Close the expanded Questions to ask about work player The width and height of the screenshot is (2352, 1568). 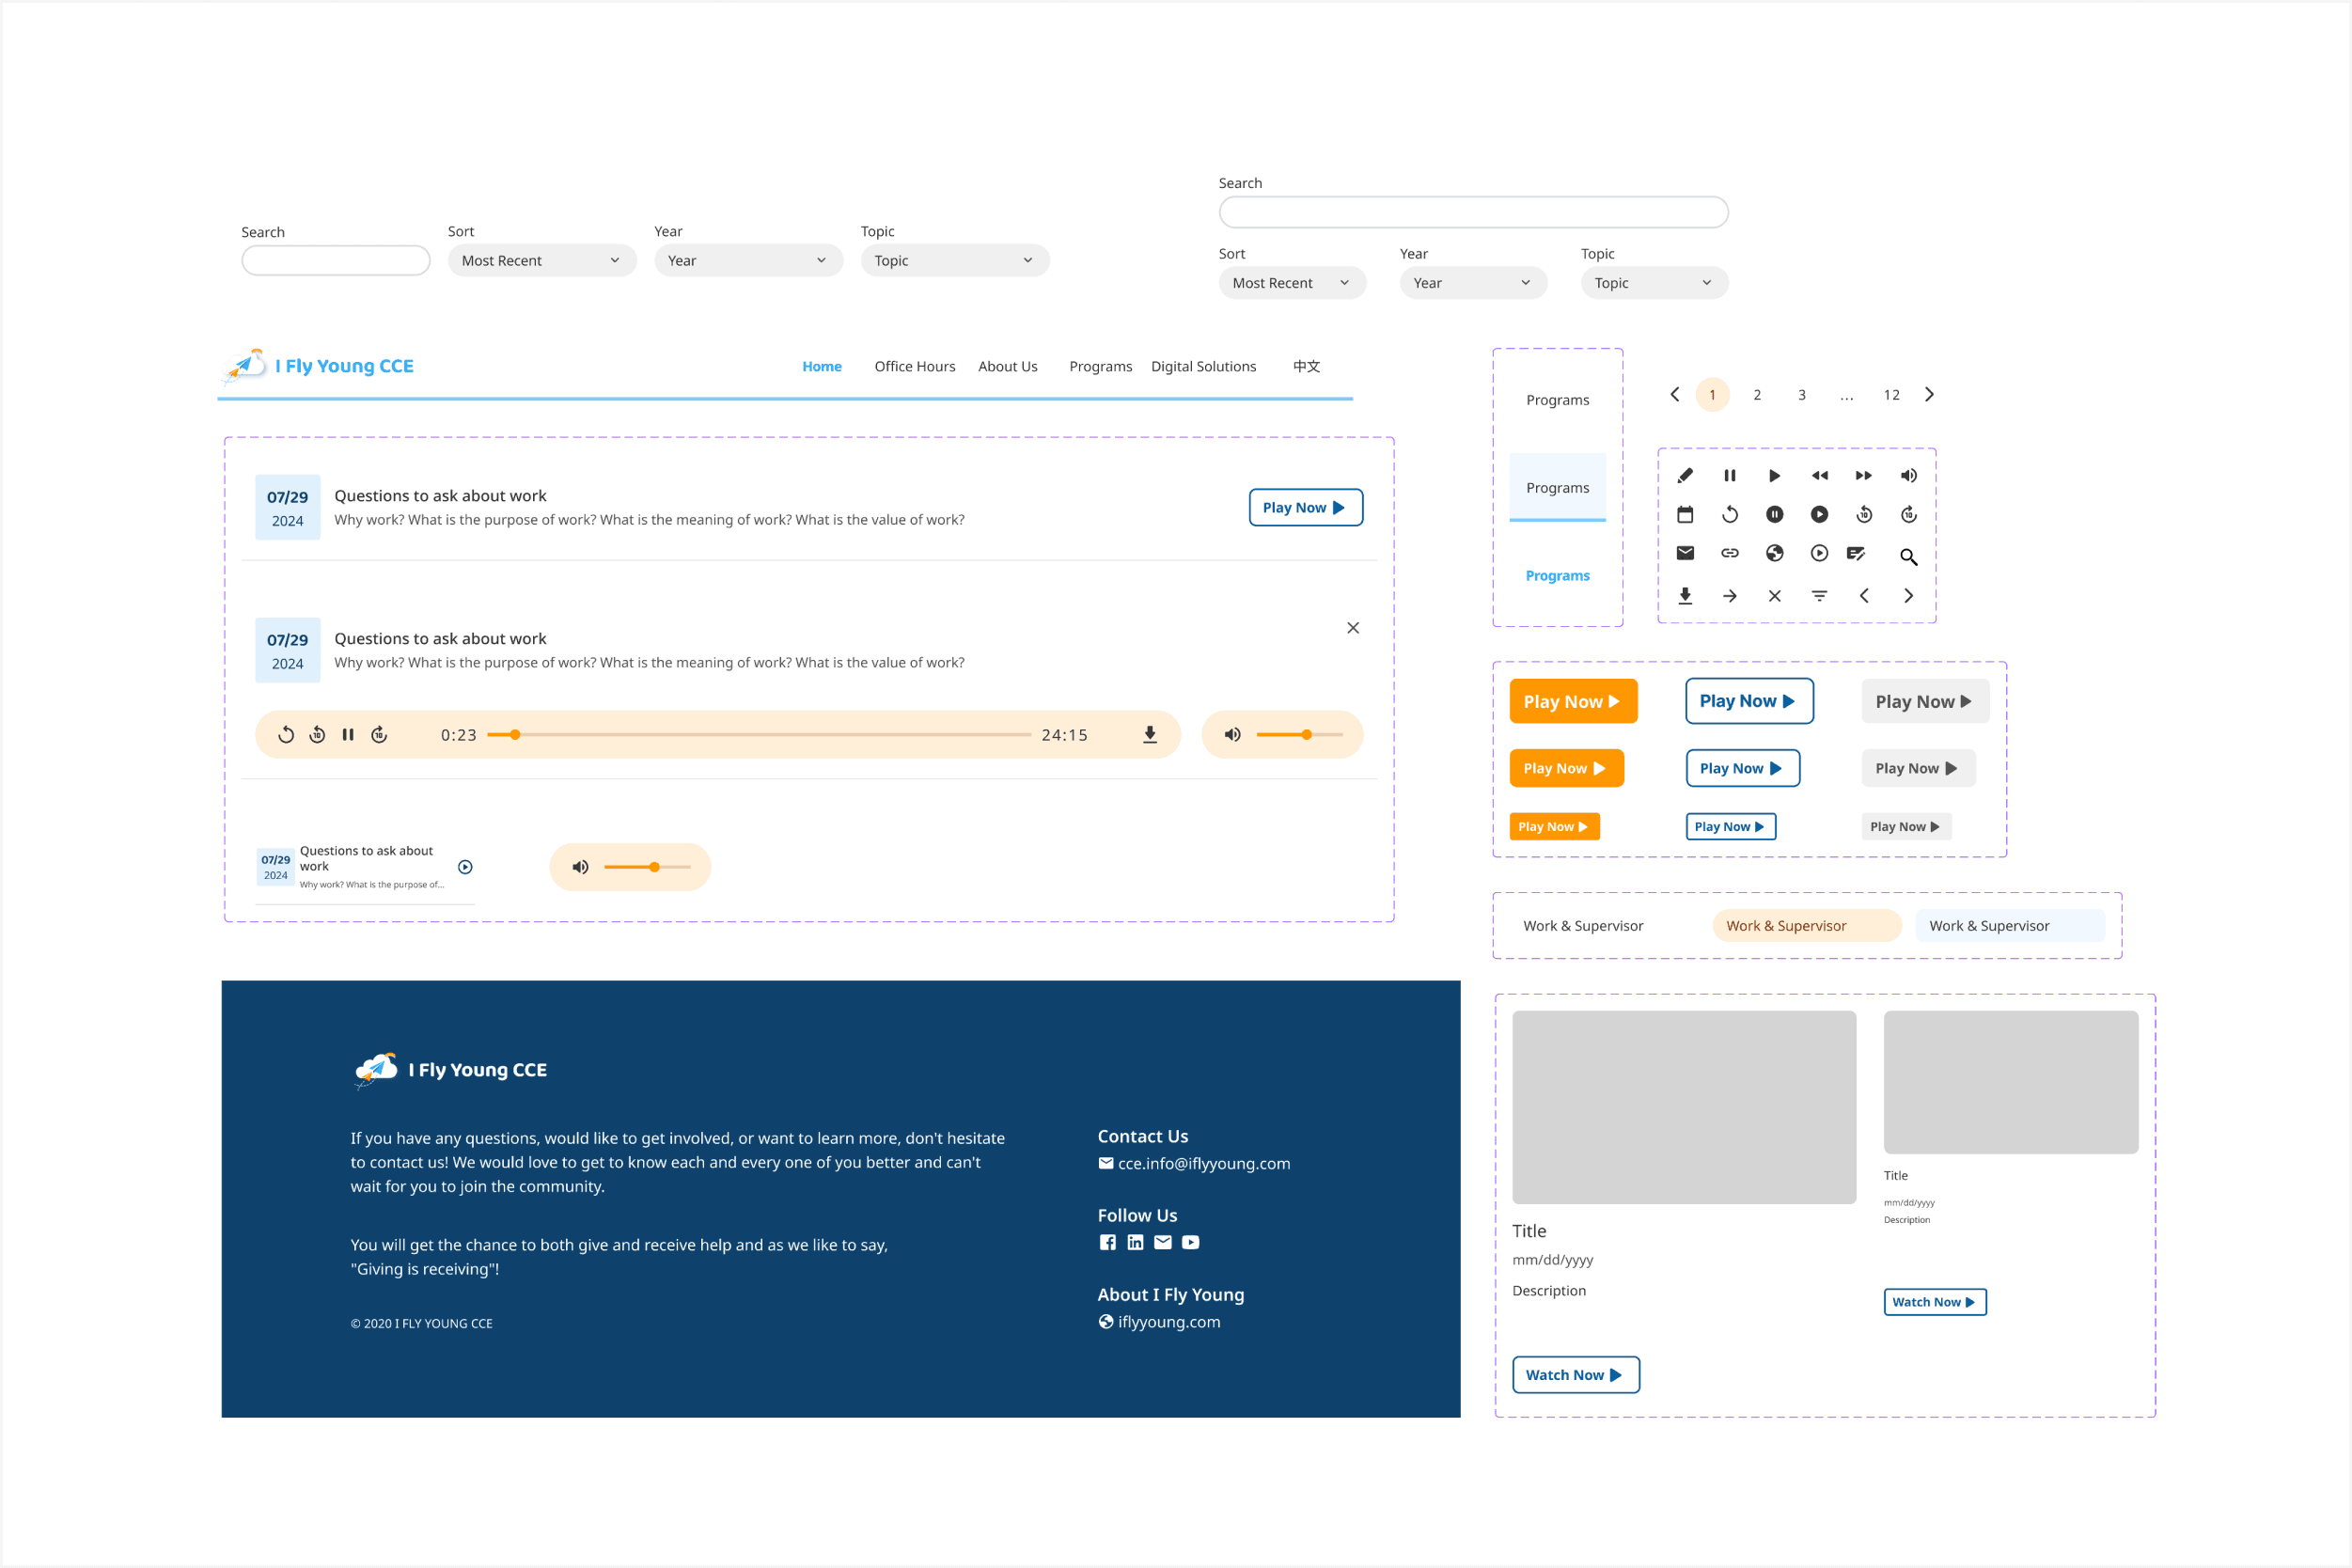coord(1353,628)
